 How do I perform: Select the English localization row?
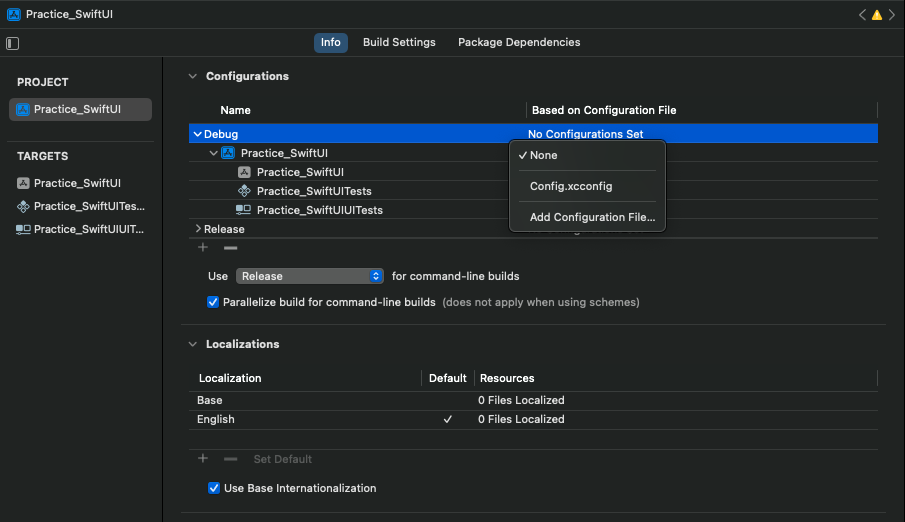(533, 419)
